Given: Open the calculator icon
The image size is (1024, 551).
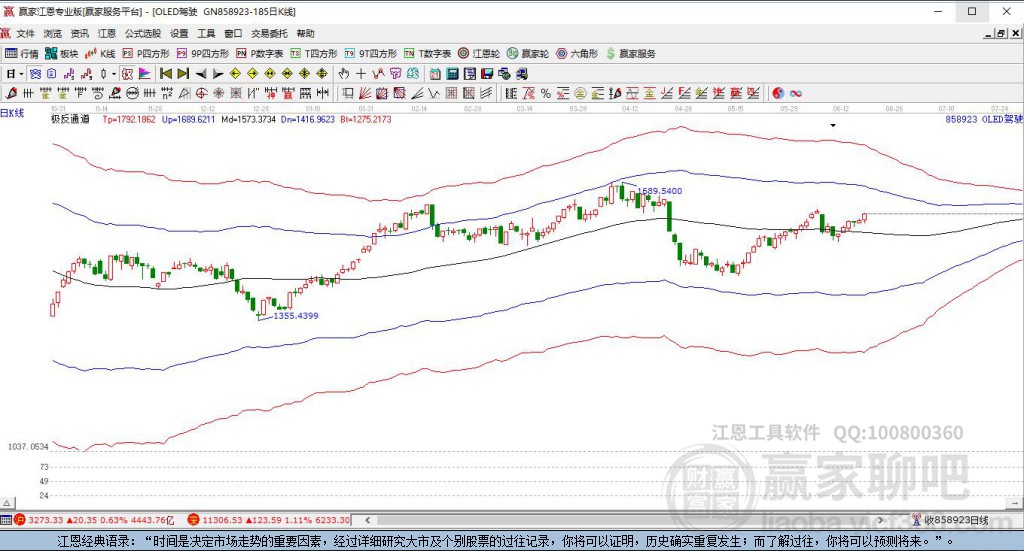Looking at the screenshot, I should click(x=452, y=74).
